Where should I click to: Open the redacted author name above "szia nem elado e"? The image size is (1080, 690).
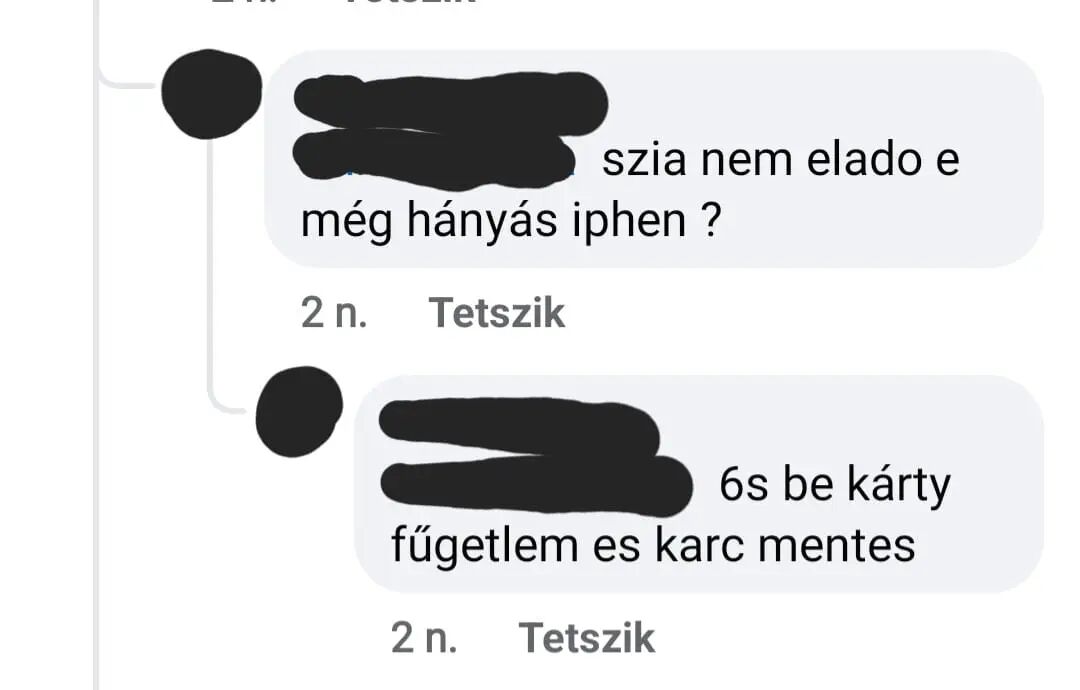(451, 101)
